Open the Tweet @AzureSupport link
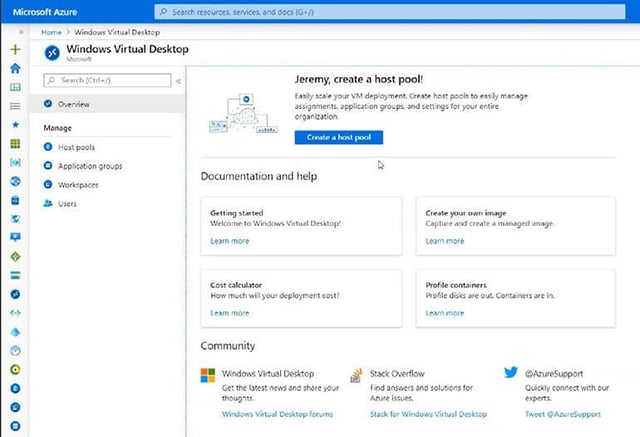 coord(563,414)
